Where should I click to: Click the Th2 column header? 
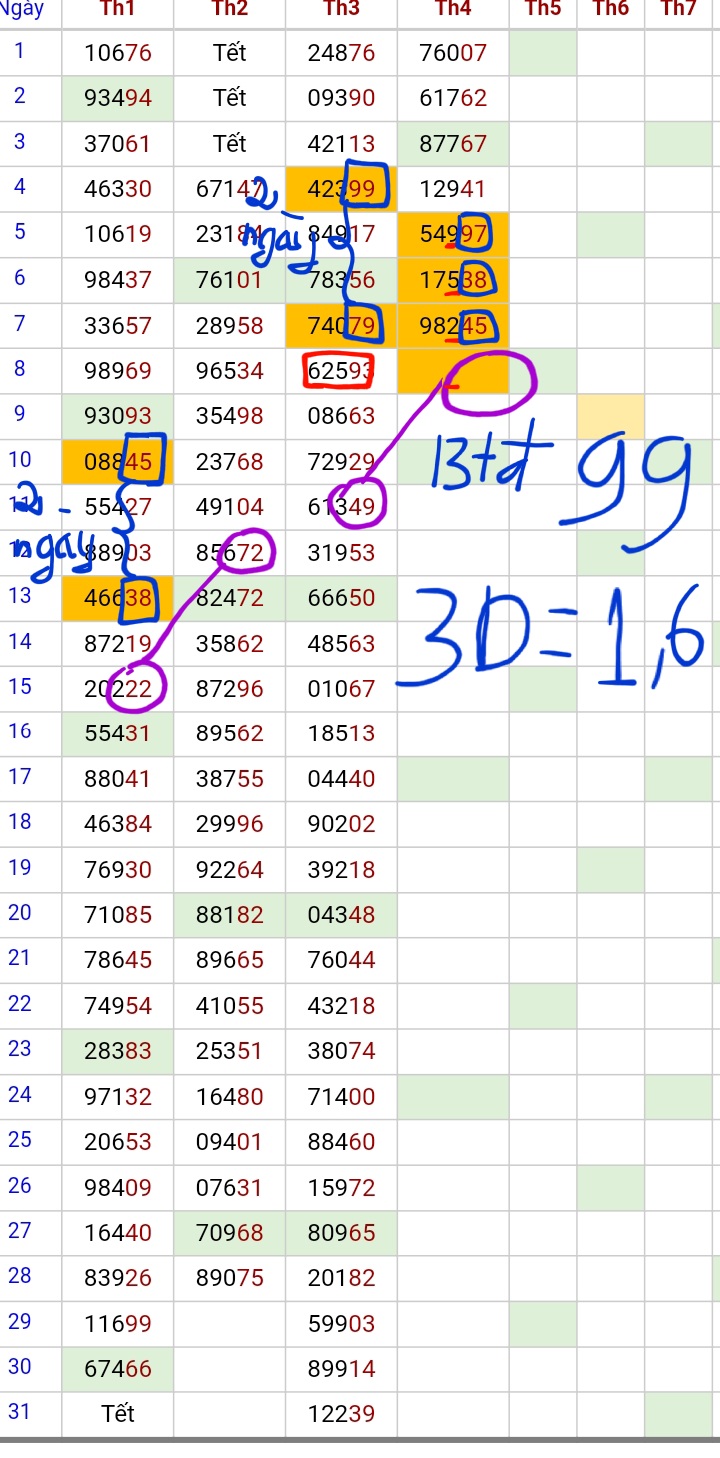(230, 9)
